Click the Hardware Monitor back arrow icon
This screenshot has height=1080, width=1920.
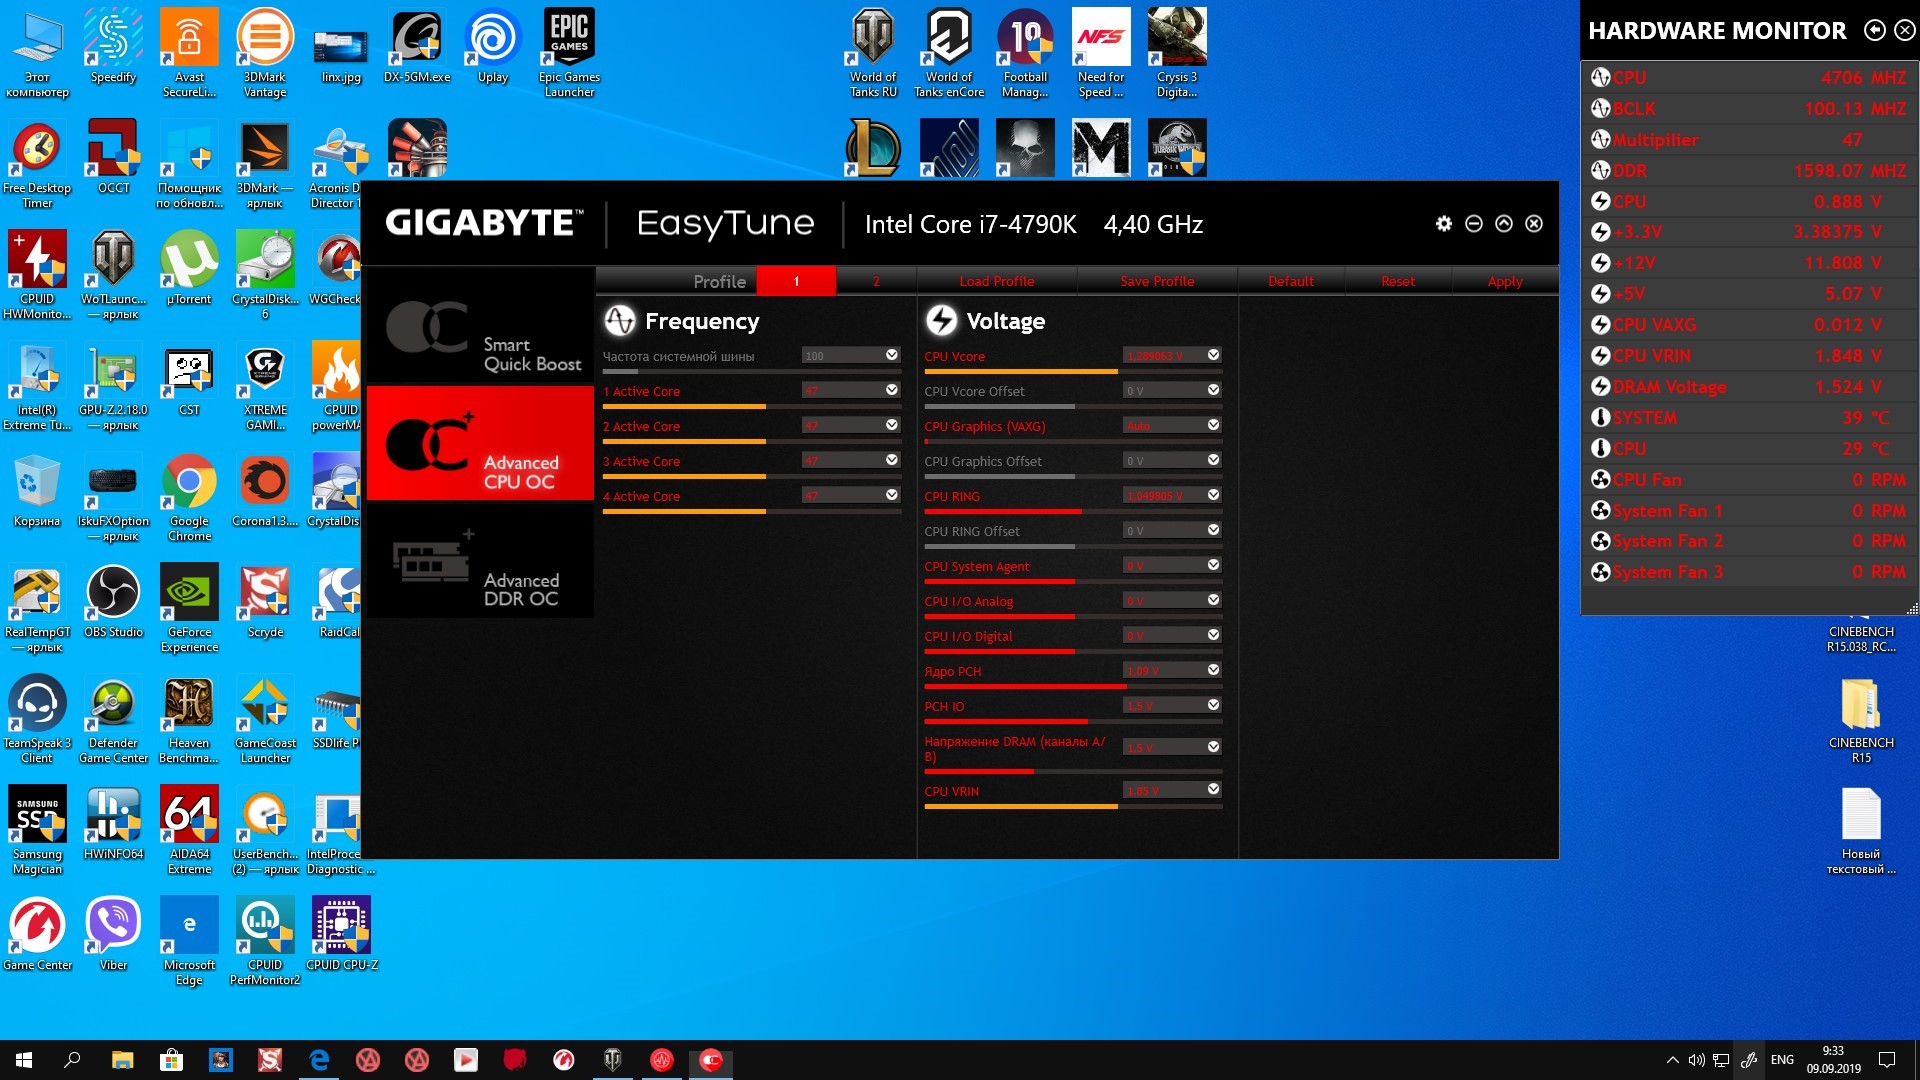[x=1875, y=31]
